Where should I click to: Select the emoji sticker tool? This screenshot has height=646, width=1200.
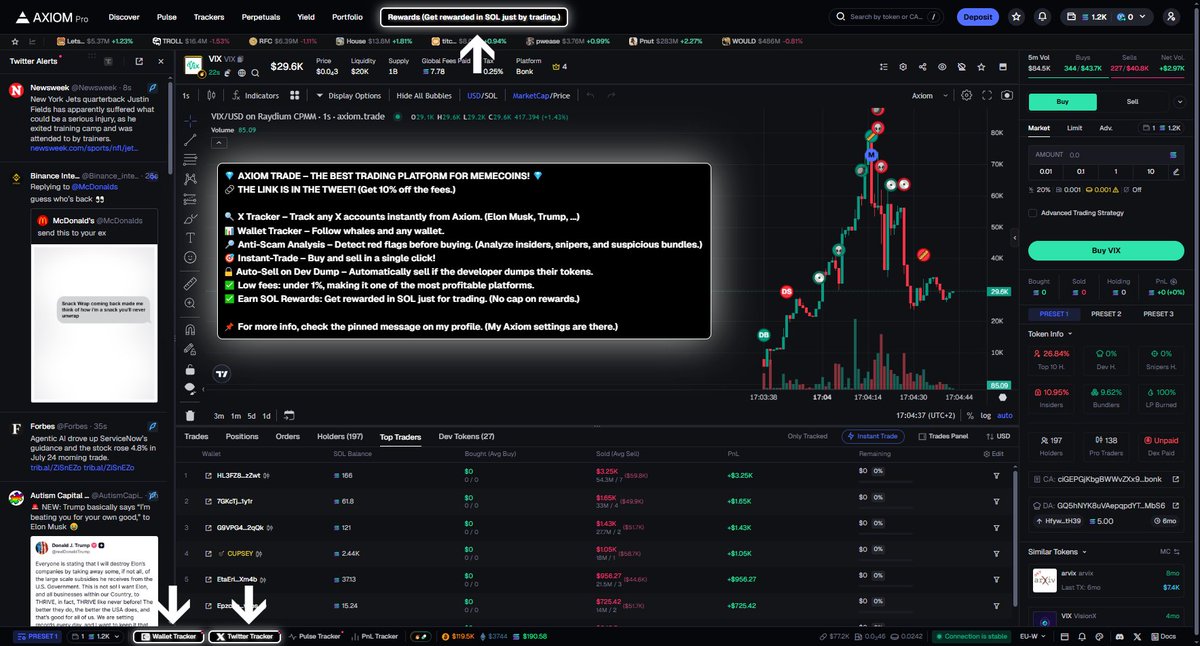coord(190,257)
